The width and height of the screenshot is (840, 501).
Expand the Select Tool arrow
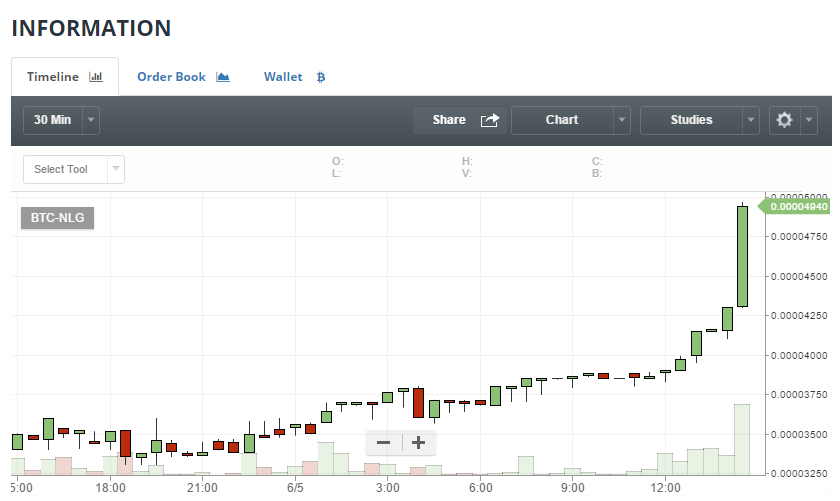click(116, 169)
